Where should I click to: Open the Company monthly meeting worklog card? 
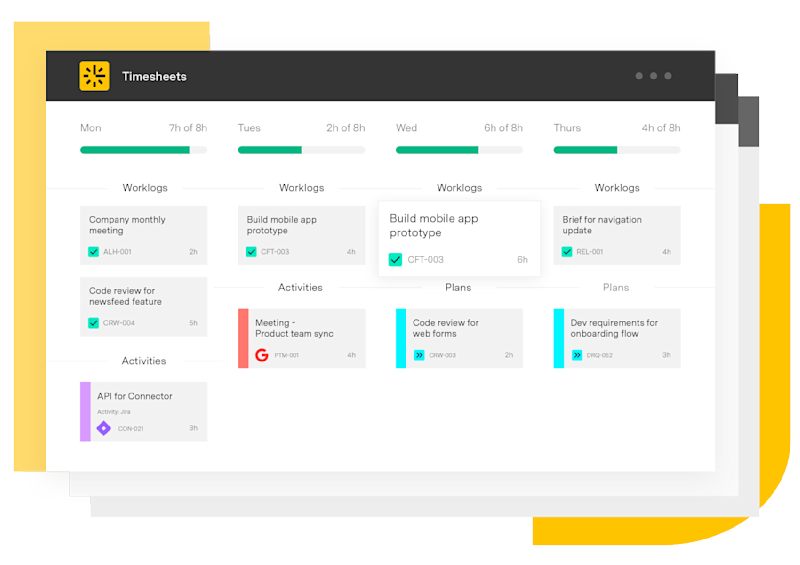pos(143,235)
